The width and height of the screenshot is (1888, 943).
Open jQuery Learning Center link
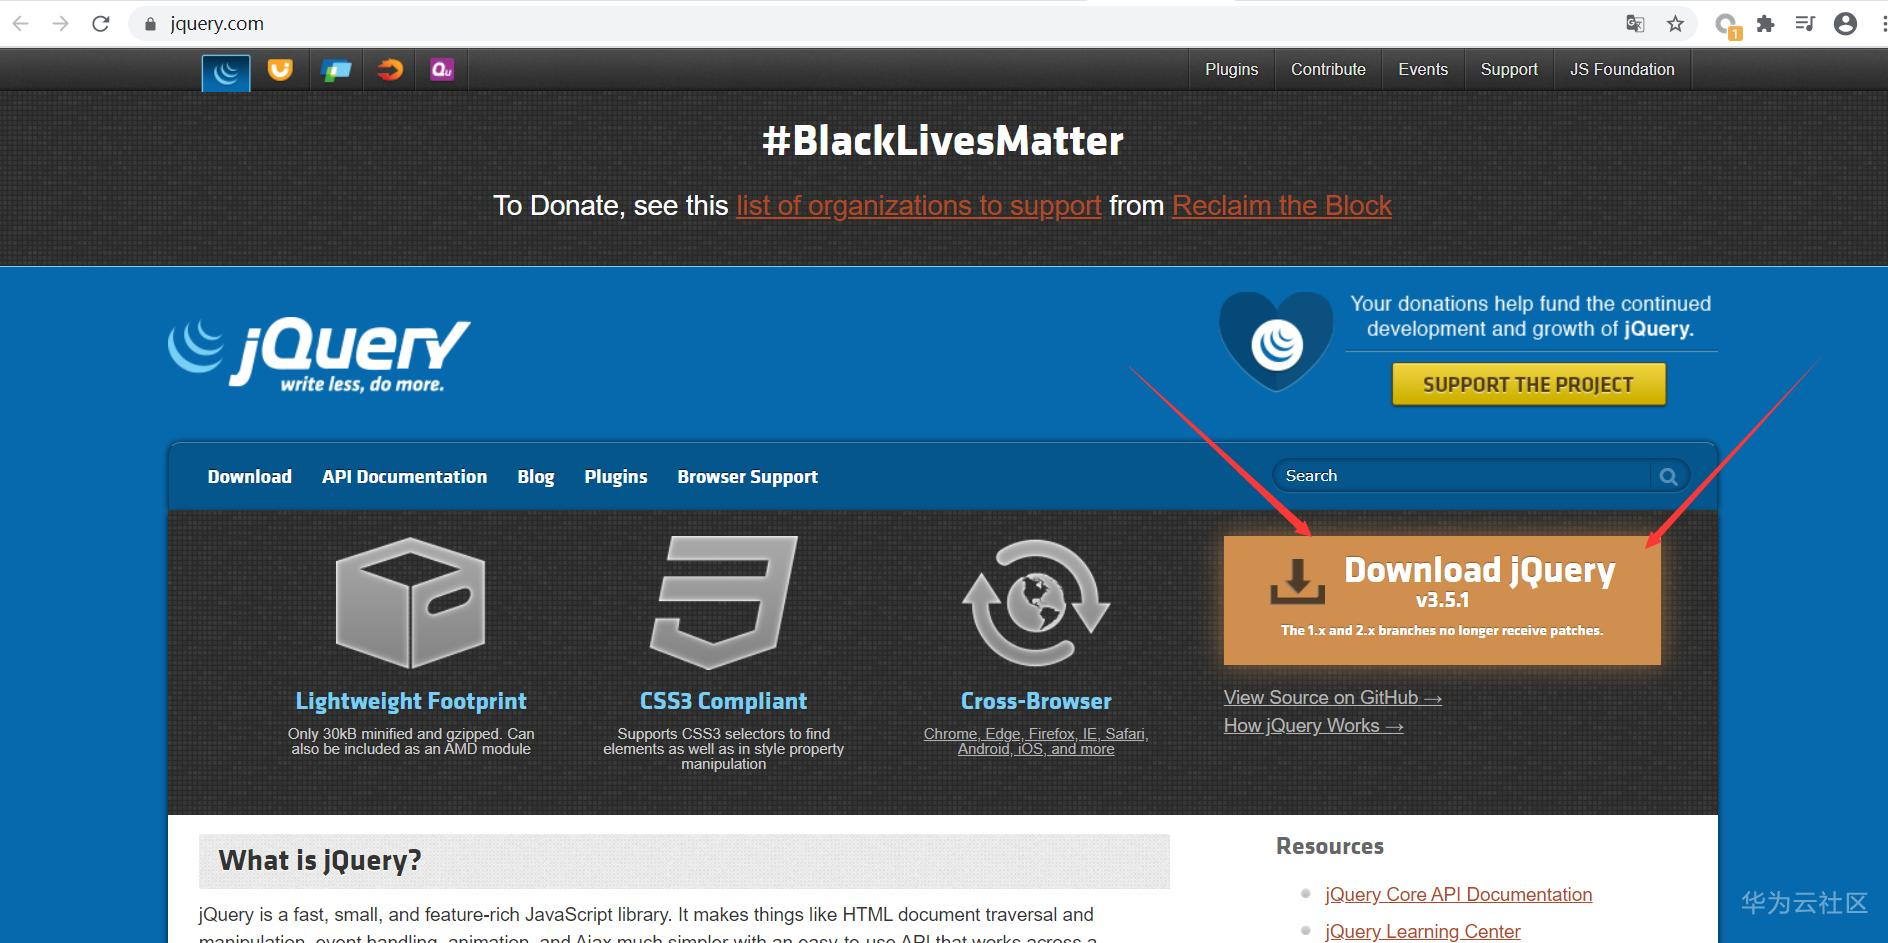coord(1423,932)
